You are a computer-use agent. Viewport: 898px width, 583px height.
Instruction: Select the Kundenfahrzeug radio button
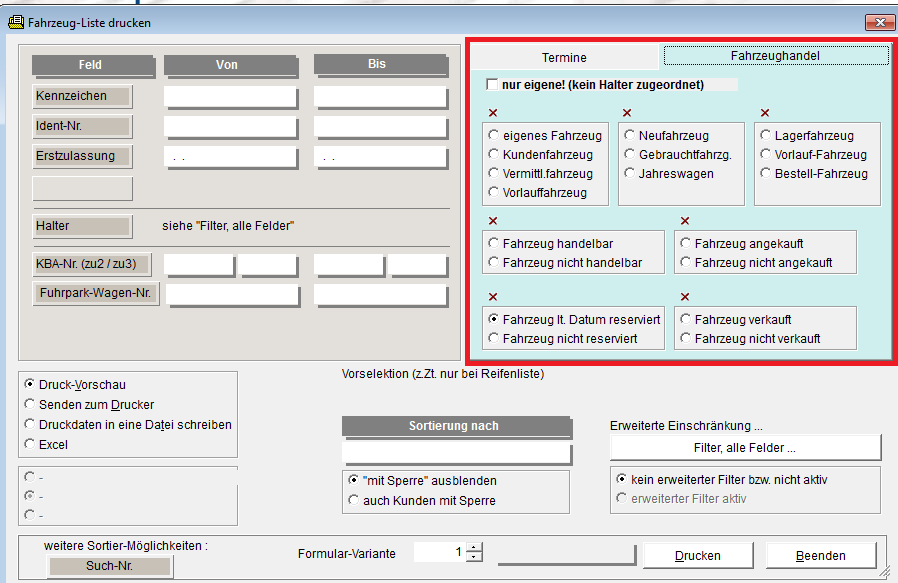coord(494,155)
